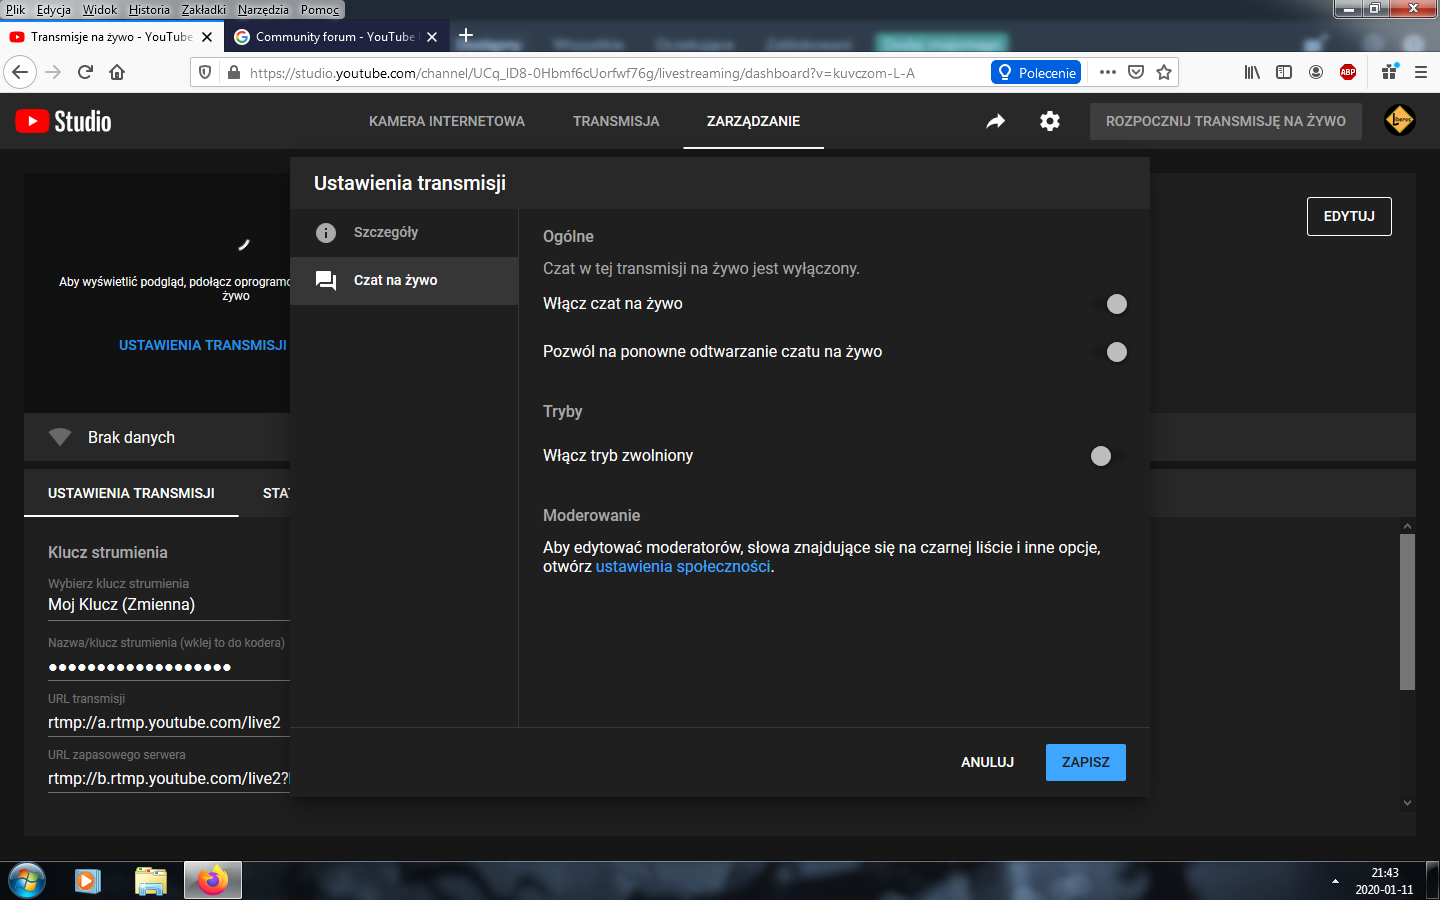This screenshot has width=1440, height=900.
Task: Click the URL zapasowego serwera field
Action: pos(168,778)
